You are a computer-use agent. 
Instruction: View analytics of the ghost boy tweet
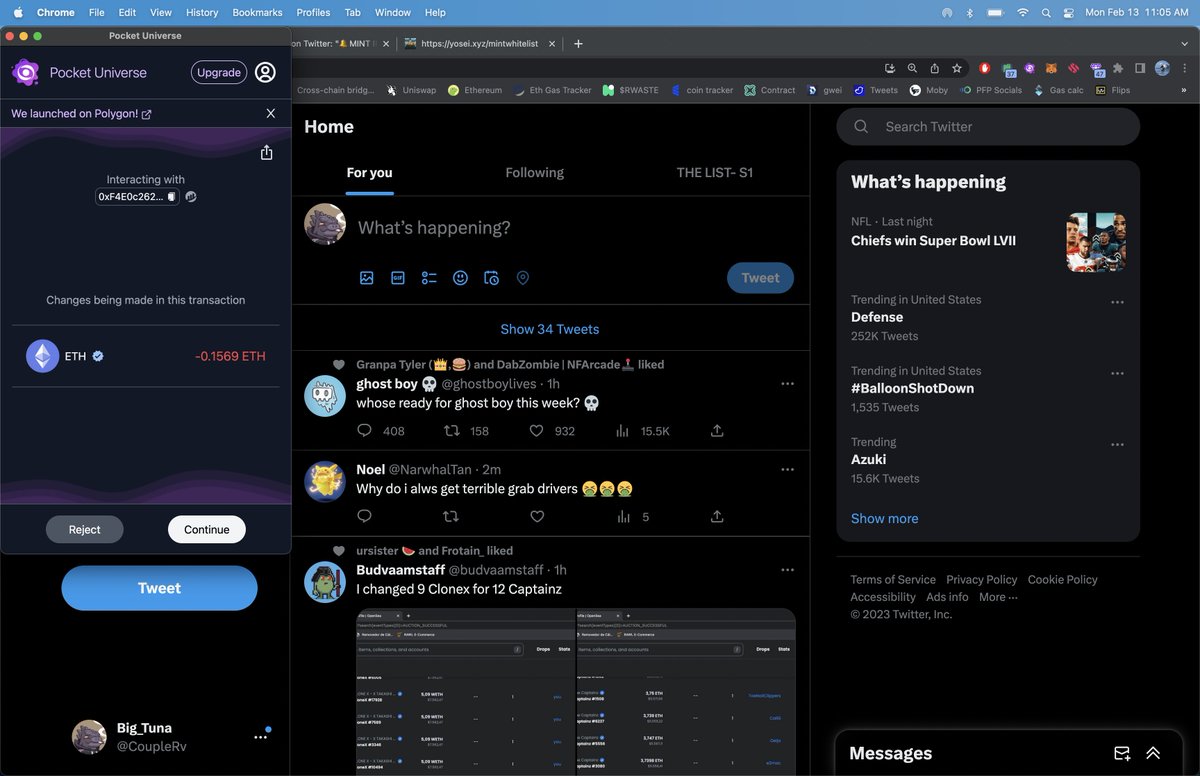tap(623, 431)
